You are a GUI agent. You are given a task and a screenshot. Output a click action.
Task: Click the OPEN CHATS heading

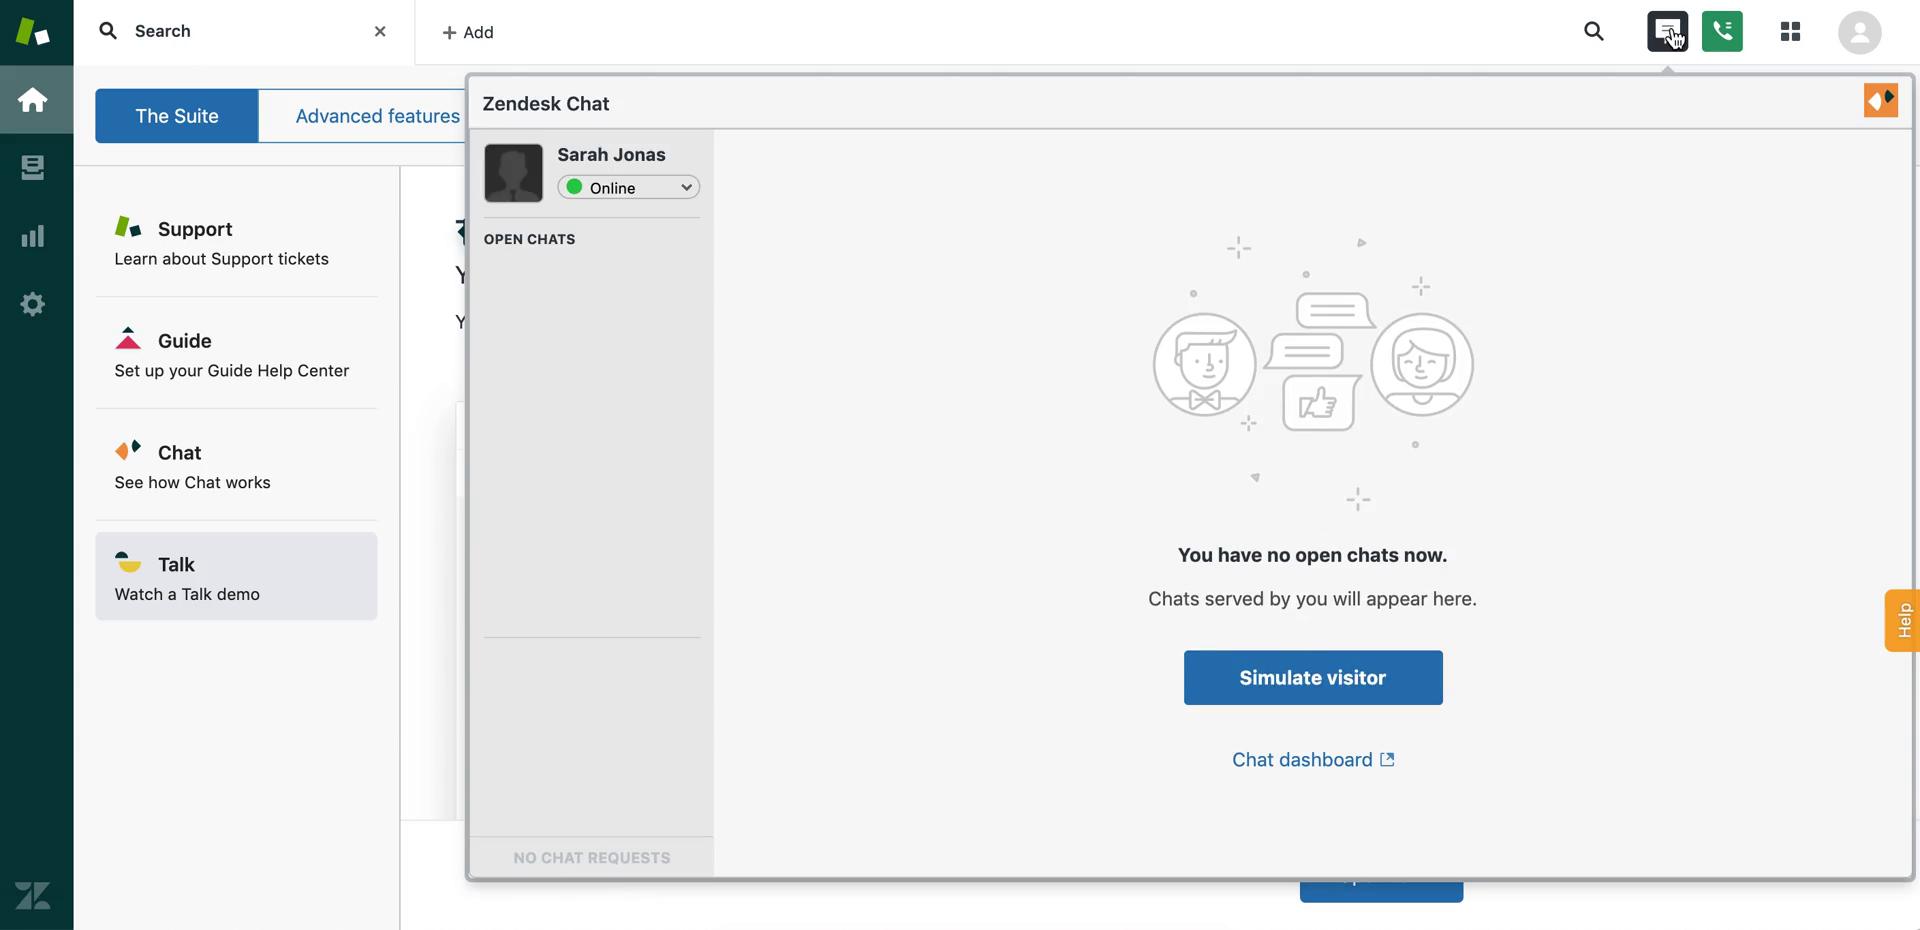click(x=529, y=239)
